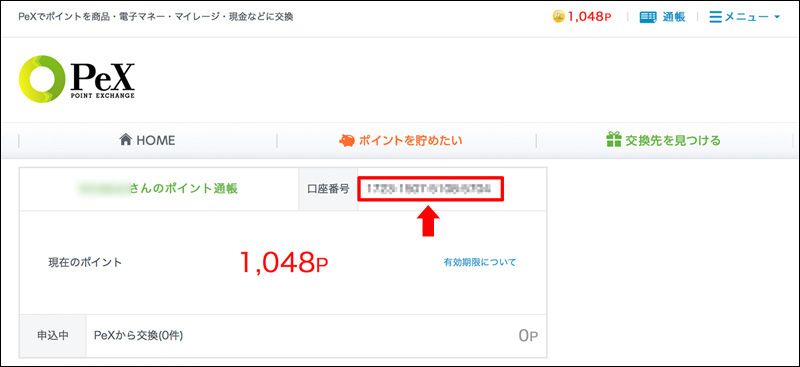Screen dimensions: 800x367
Task: Click the さんのポイント通帳 heading
Action: pyautogui.click(x=184, y=188)
